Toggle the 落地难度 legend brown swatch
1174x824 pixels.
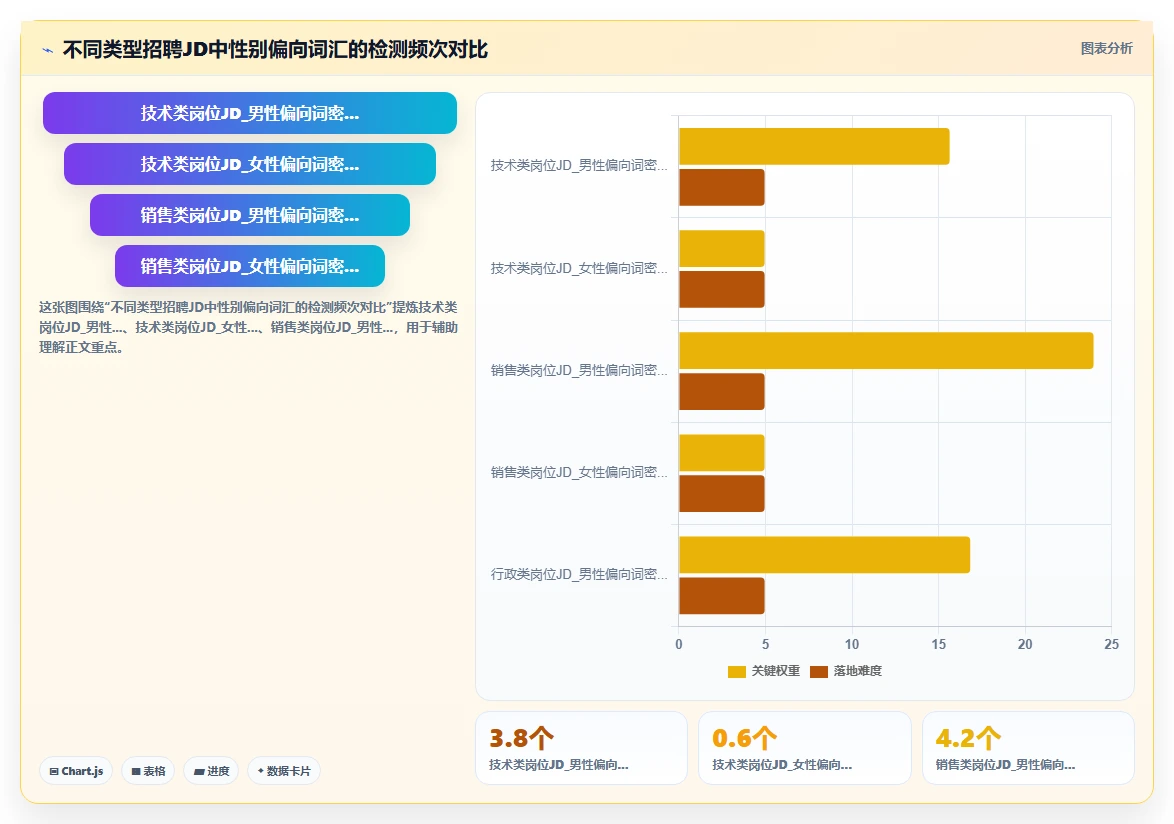tap(819, 671)
